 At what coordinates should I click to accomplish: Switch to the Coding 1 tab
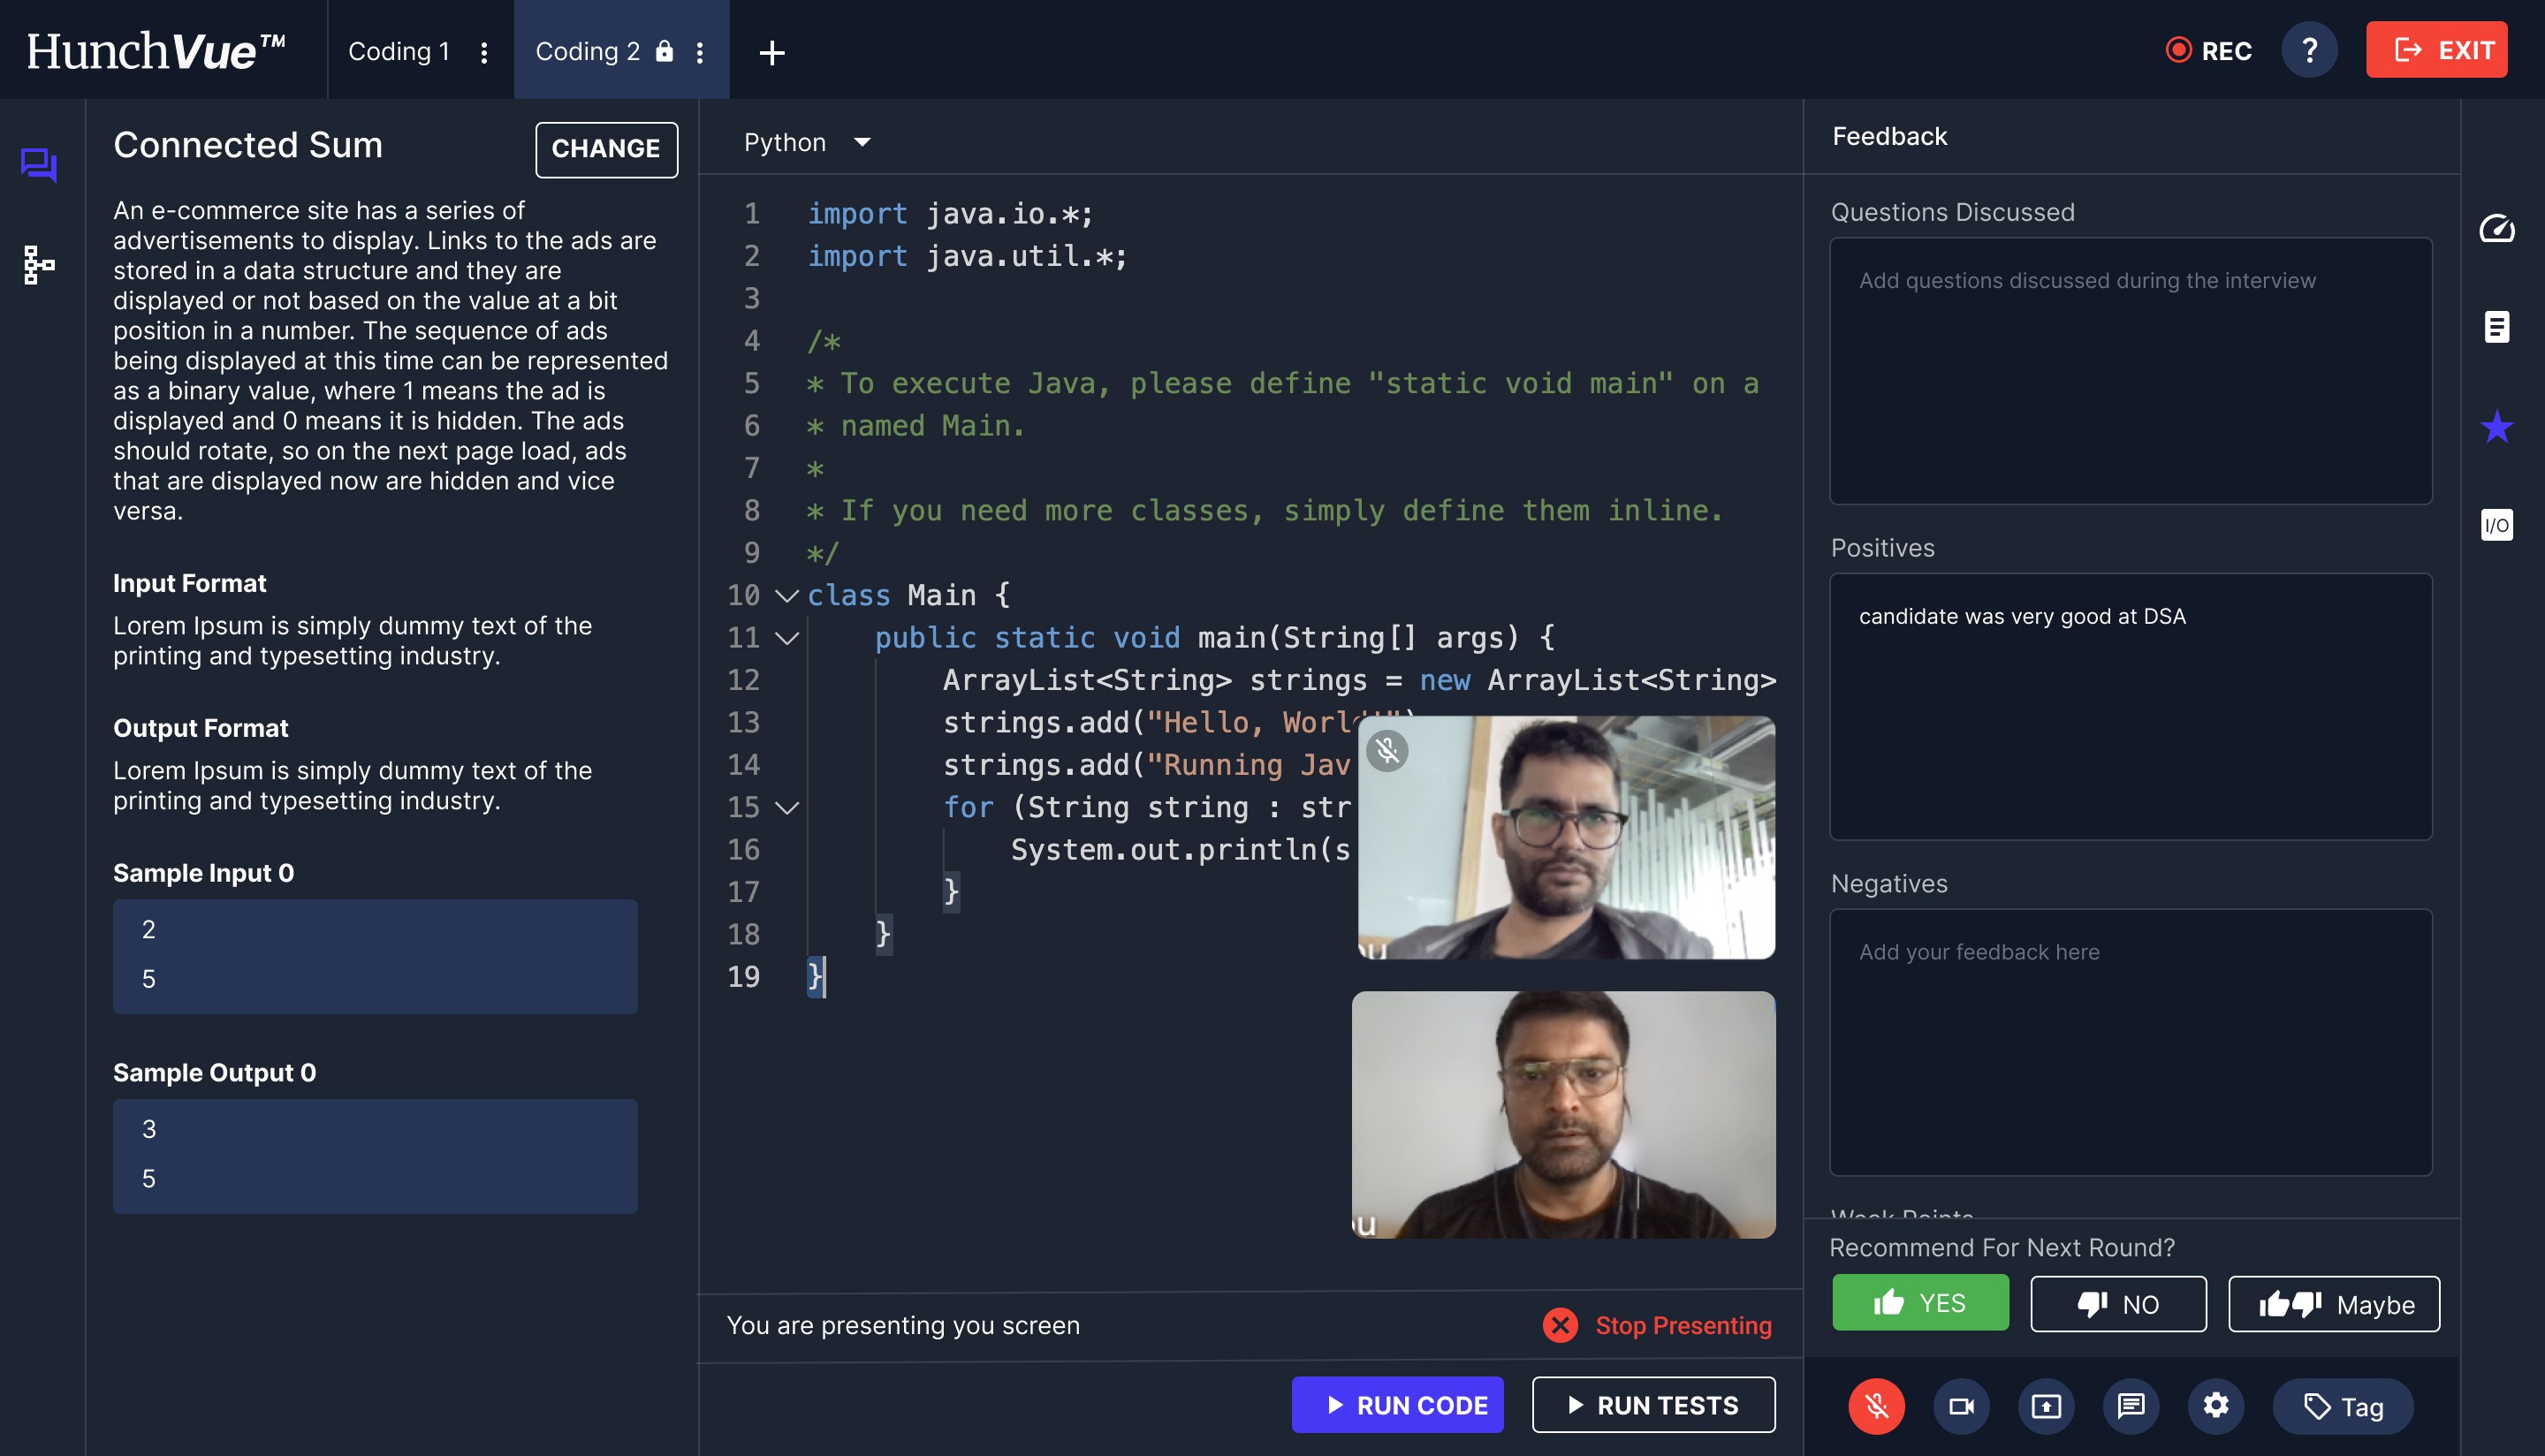pyautogui.click(x=399, y=51)
